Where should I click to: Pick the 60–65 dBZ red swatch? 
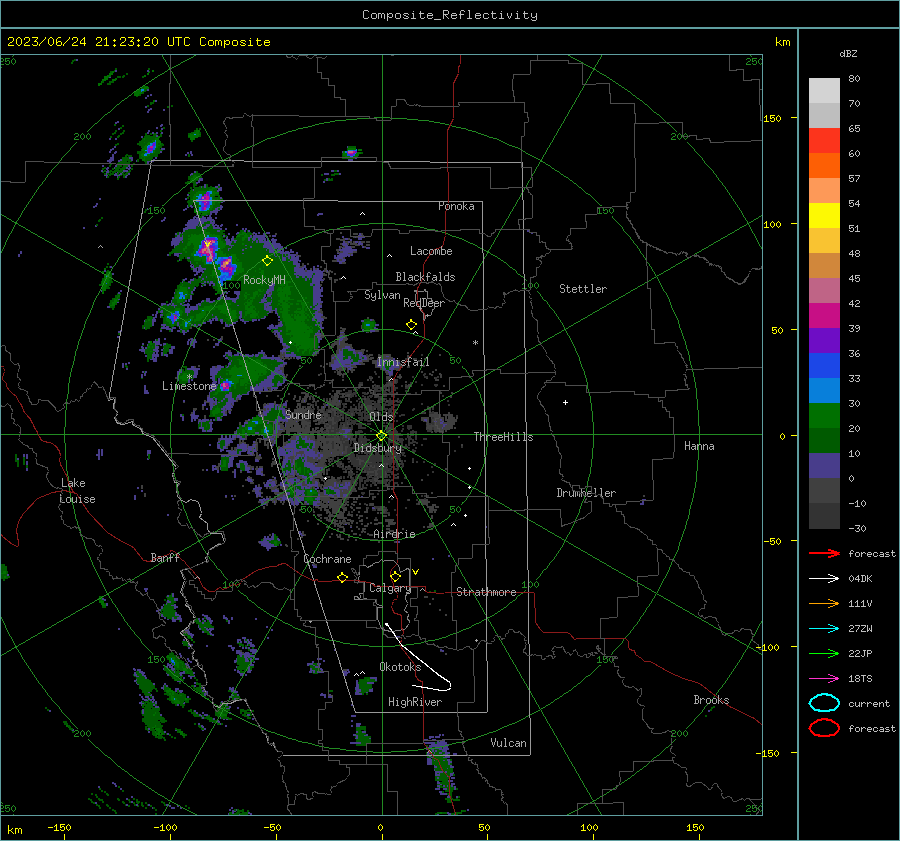tap(824, 141)
